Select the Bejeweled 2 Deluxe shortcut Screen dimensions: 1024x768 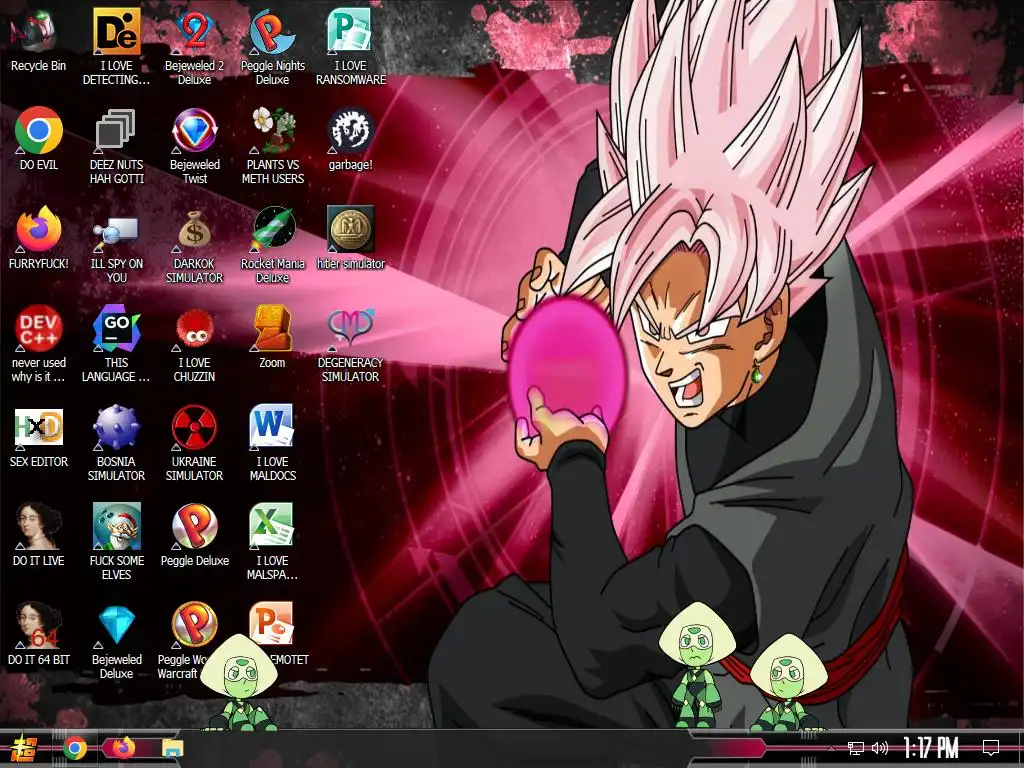coord(194,47)
